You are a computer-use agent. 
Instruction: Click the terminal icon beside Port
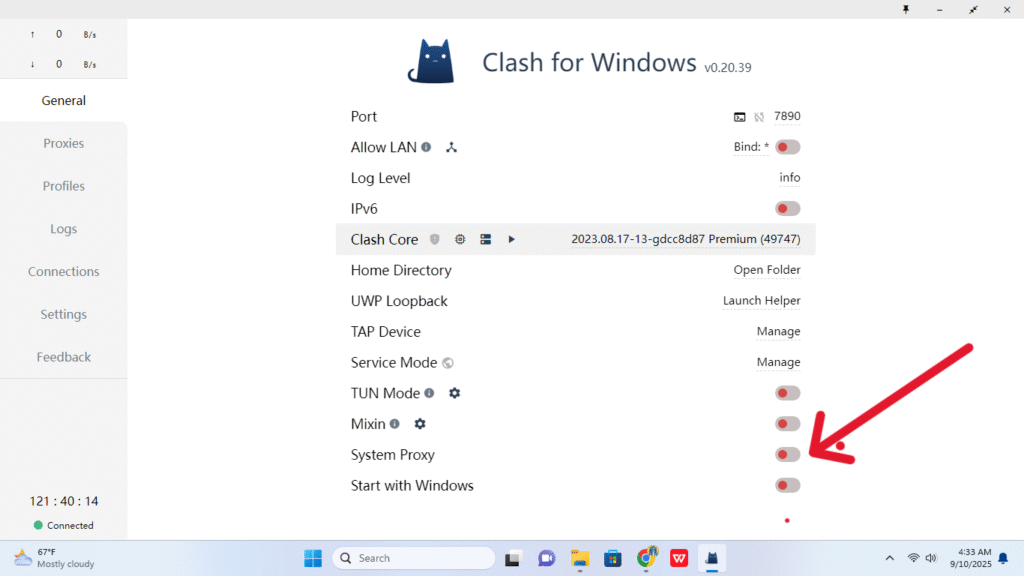click(x=740, y=117)
